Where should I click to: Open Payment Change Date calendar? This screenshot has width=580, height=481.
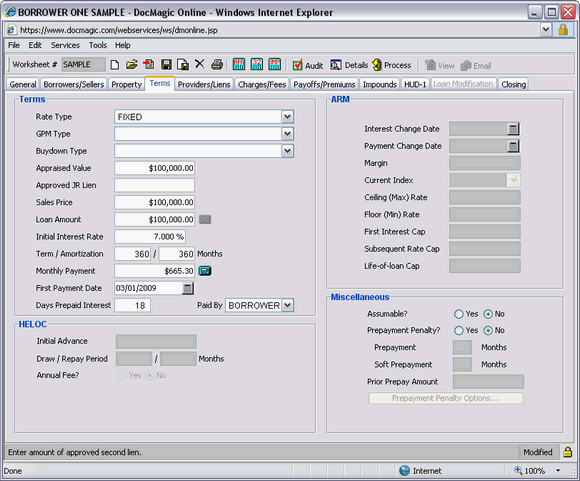click(513, 146)
